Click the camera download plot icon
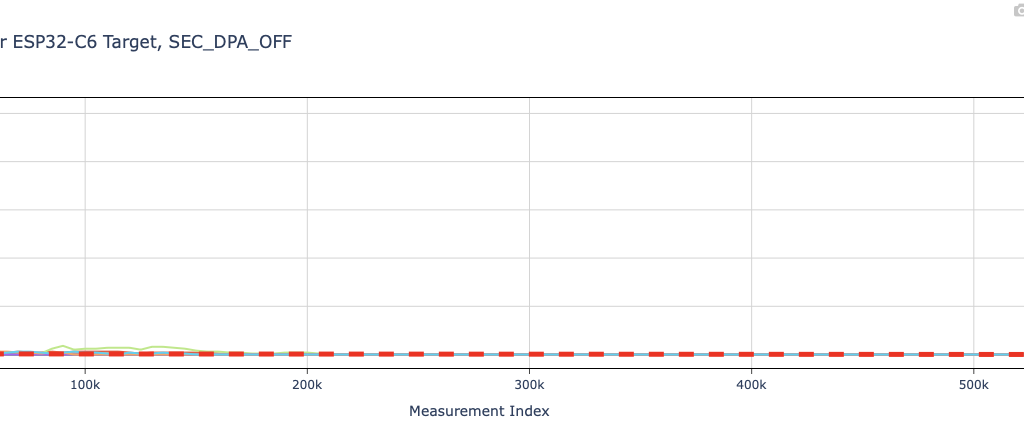This screenshot has height=437, width=1024. [x=1018, y=9]
